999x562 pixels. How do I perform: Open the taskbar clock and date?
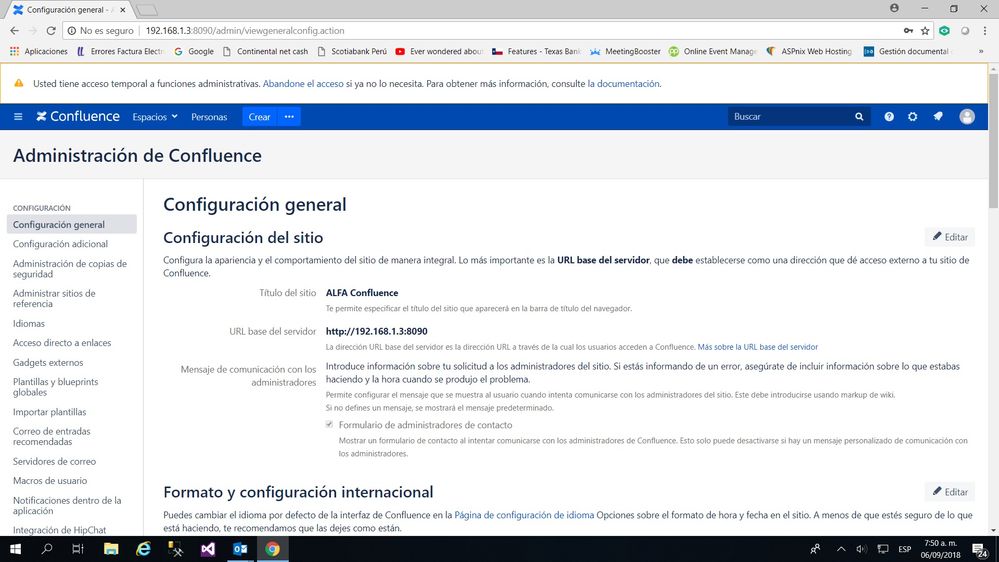click(x=940, y=549)
